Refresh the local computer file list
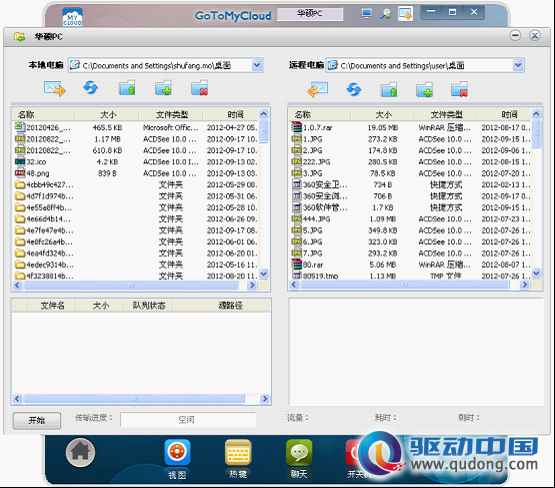 91,87
